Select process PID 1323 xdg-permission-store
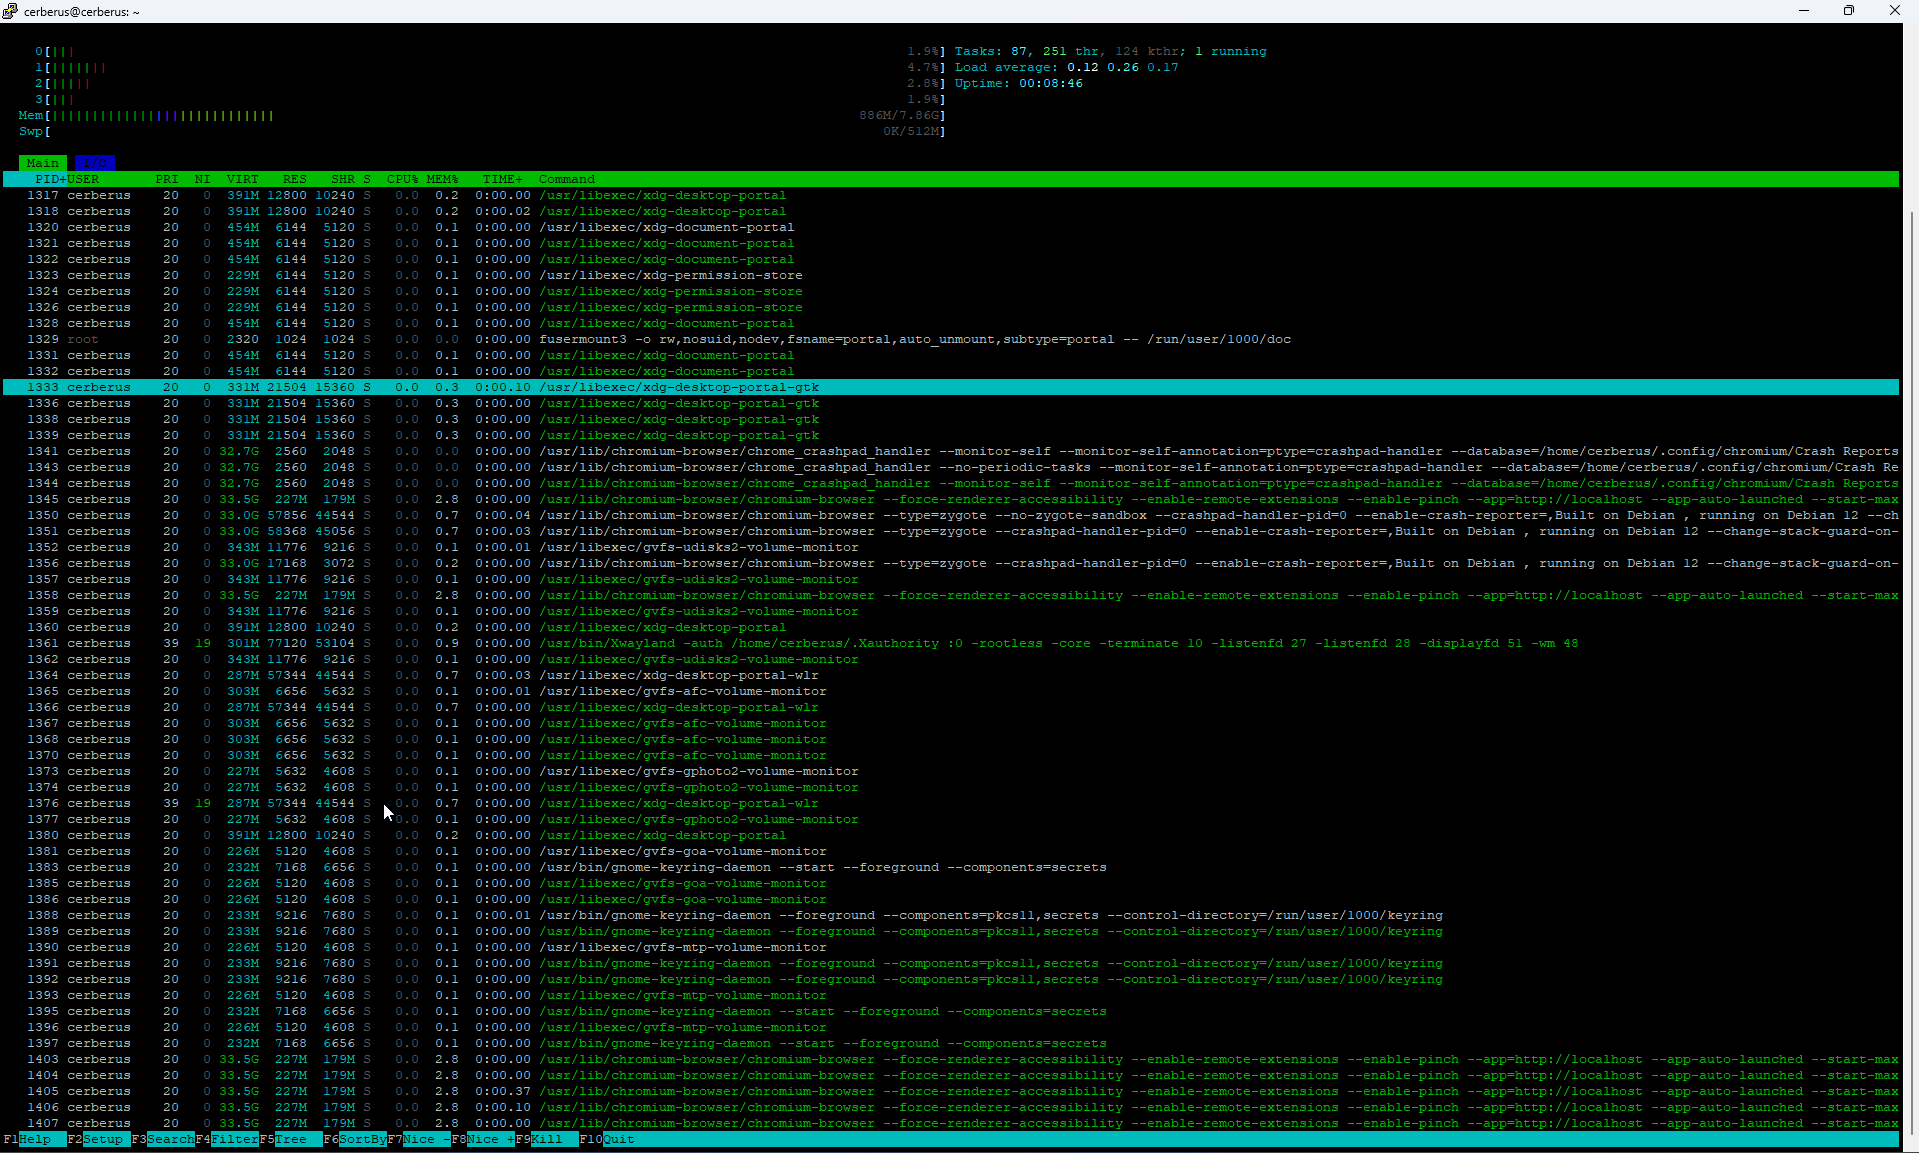This screenshot has width=1919, height=1153. (x=950, y=275)
